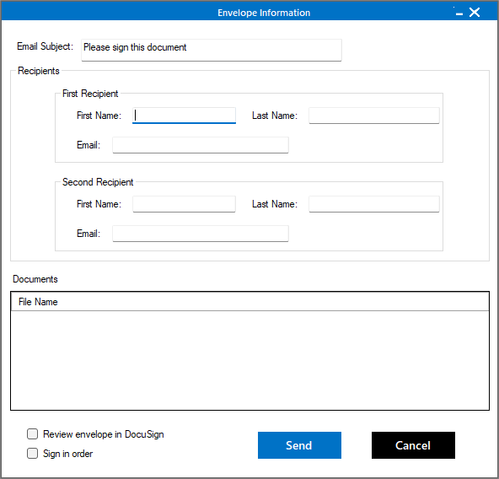Click the Email Subject text field
Viewport: 499px width, 479px height.
[x=211, y=50]
